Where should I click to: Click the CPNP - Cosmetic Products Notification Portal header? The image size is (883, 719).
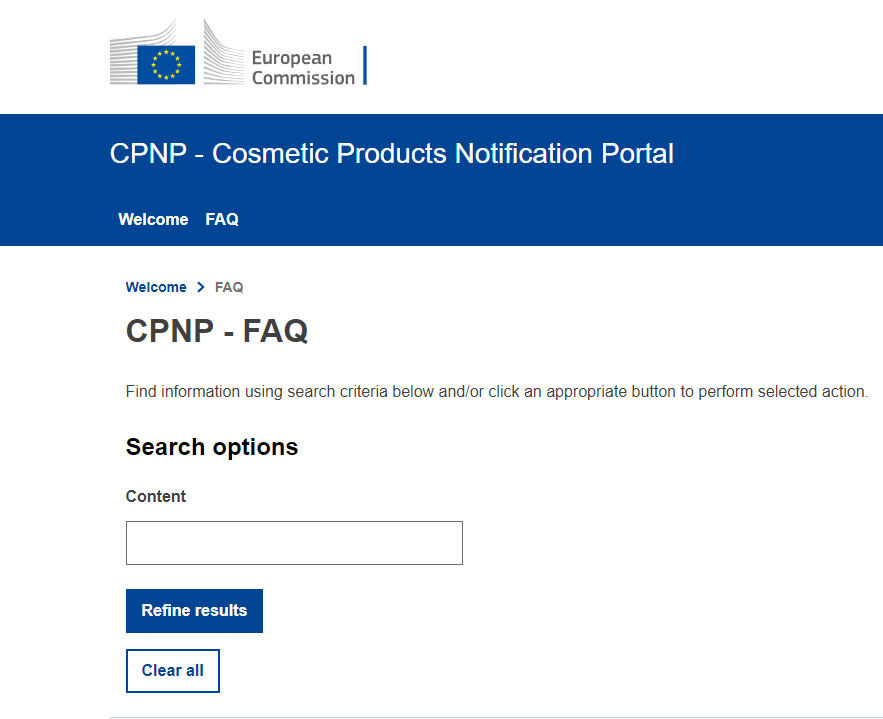(x=391, y=153)
